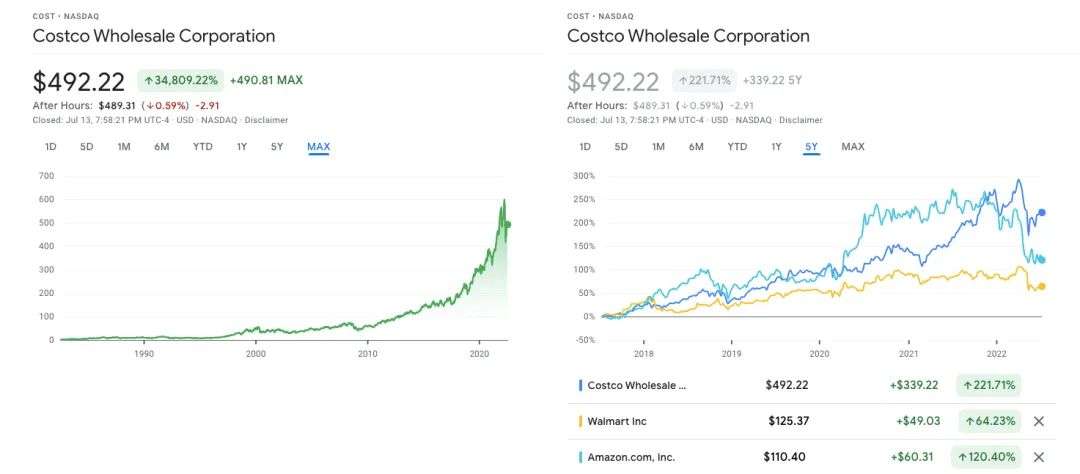The width and height of the screenshot is (1080, 474).
Task: Click the 34,809.22% gain badge
Action: click(x=179, y=81)
